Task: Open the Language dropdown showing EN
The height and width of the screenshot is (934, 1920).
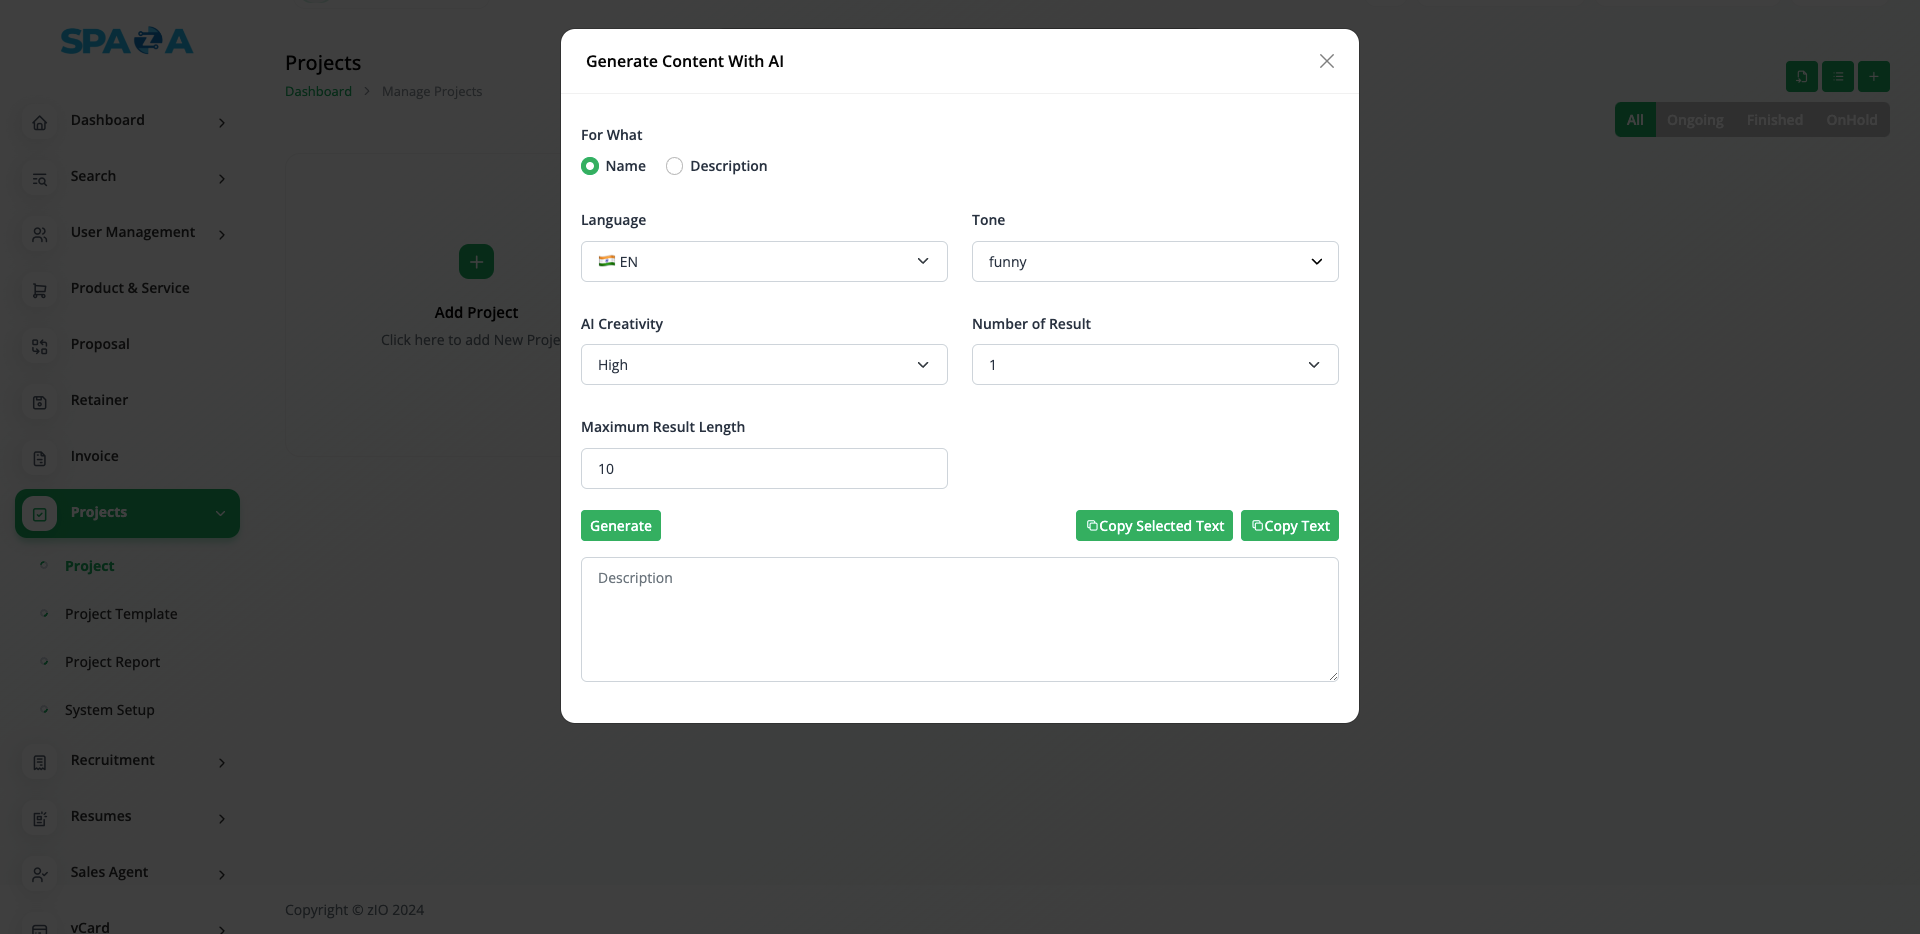Action: [x=764, y=262]
